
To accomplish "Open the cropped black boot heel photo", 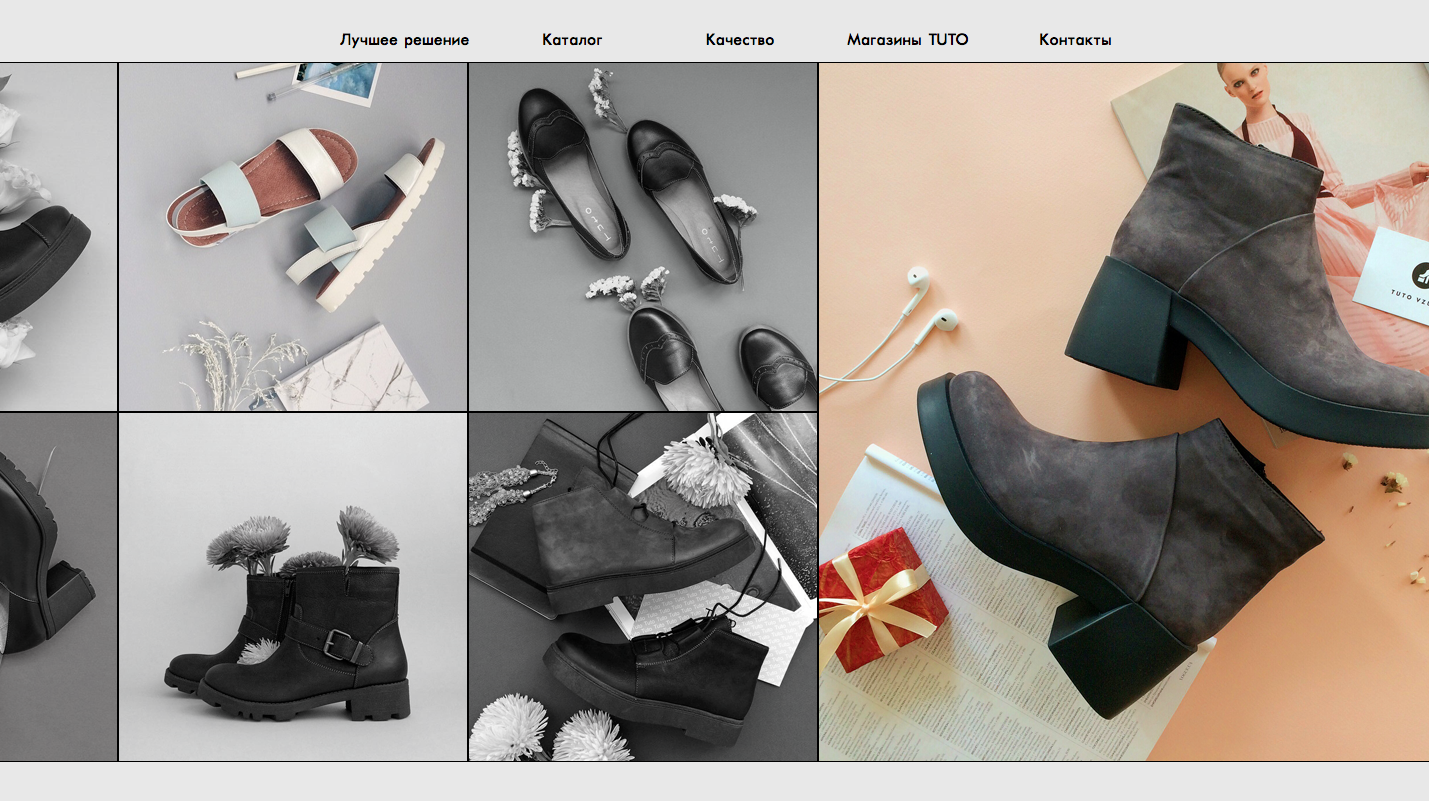I will click(x=58, y=587).
